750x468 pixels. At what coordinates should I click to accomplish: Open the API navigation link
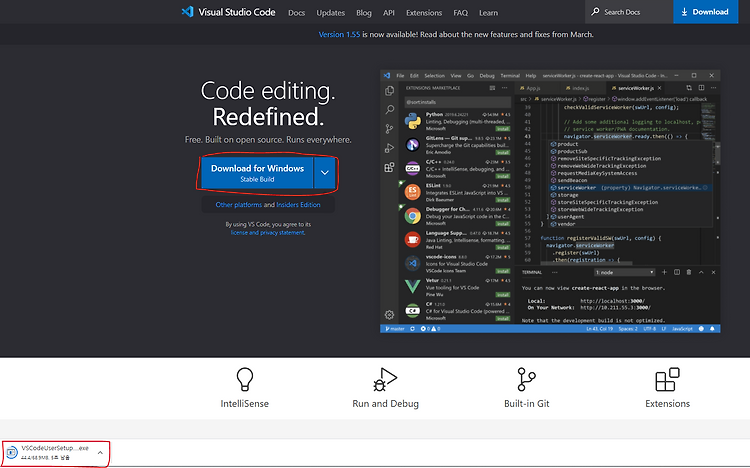point(388,13)
